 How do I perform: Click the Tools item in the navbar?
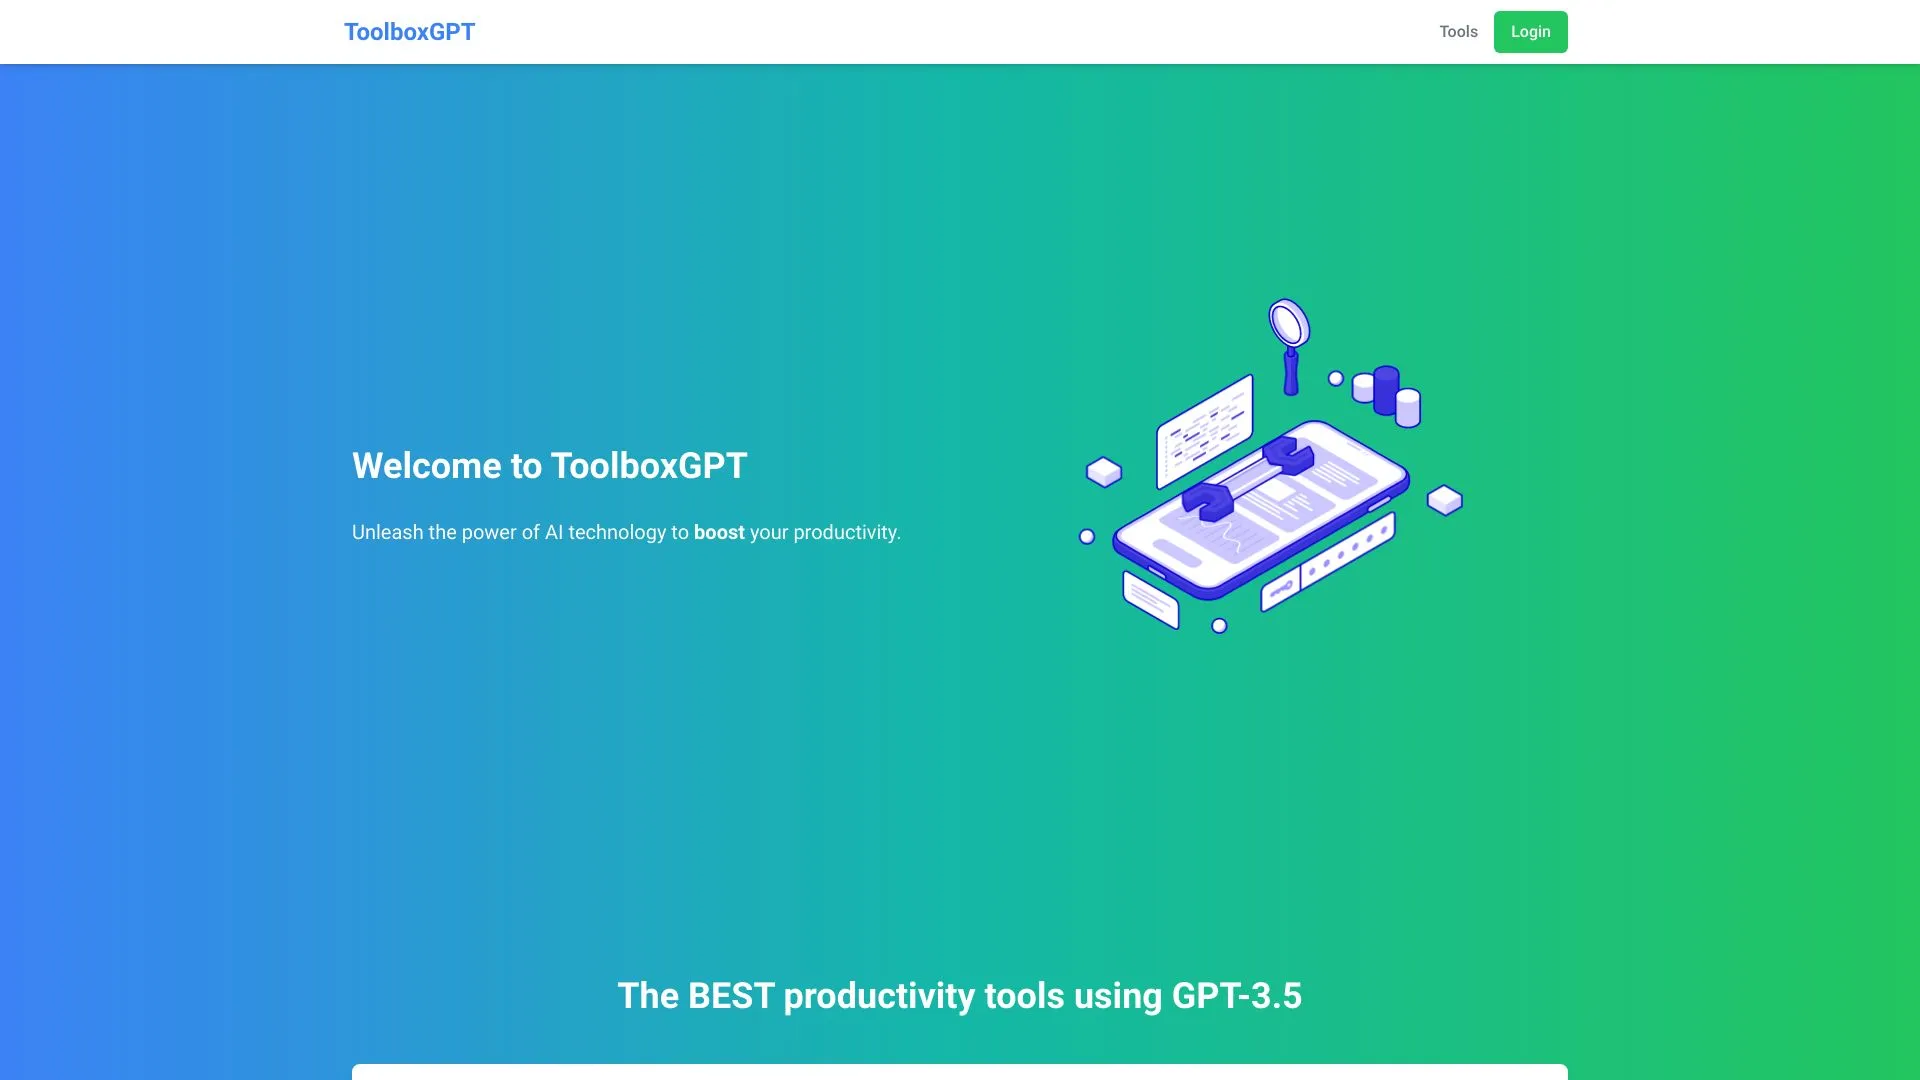point(1458,31)
